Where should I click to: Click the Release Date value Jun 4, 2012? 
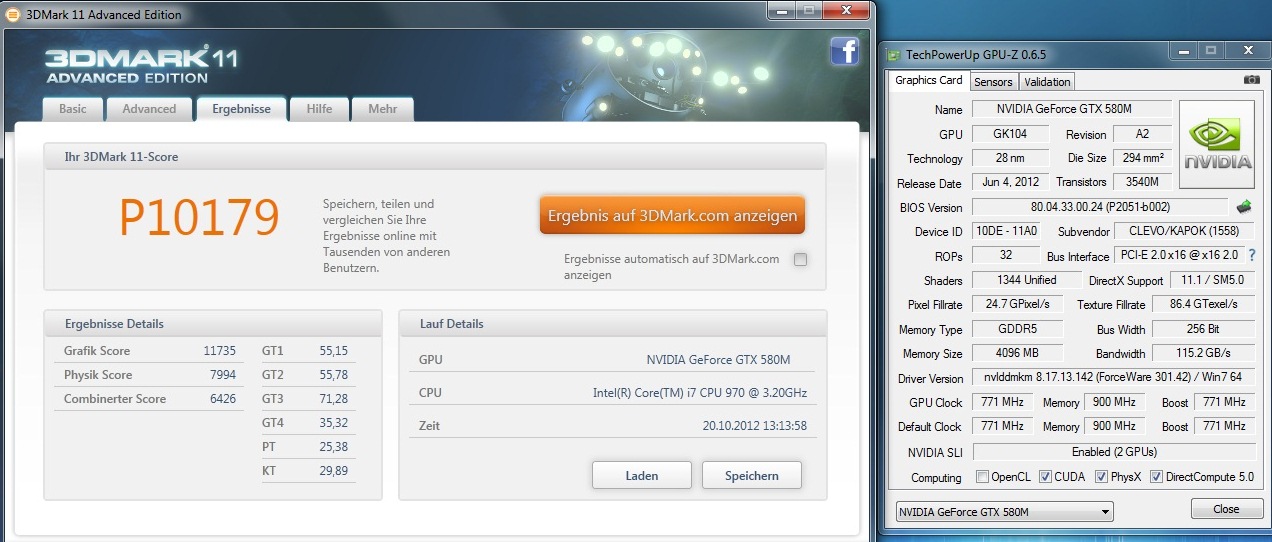click(1010, 182)
